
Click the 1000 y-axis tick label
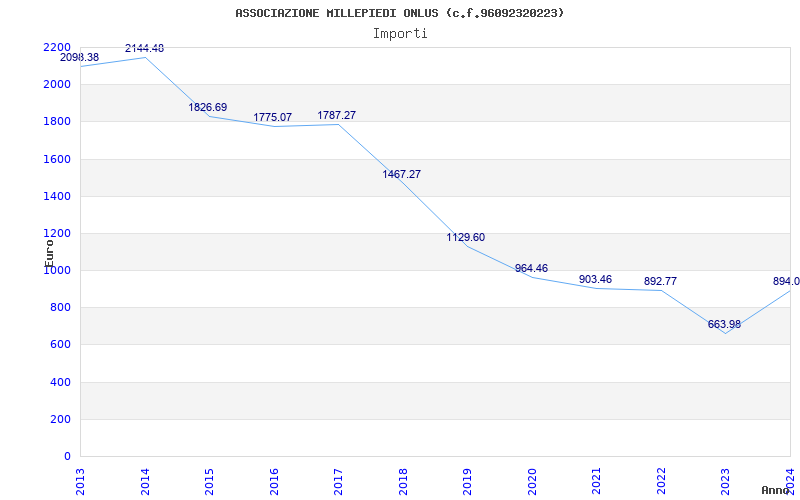point(57,270)
